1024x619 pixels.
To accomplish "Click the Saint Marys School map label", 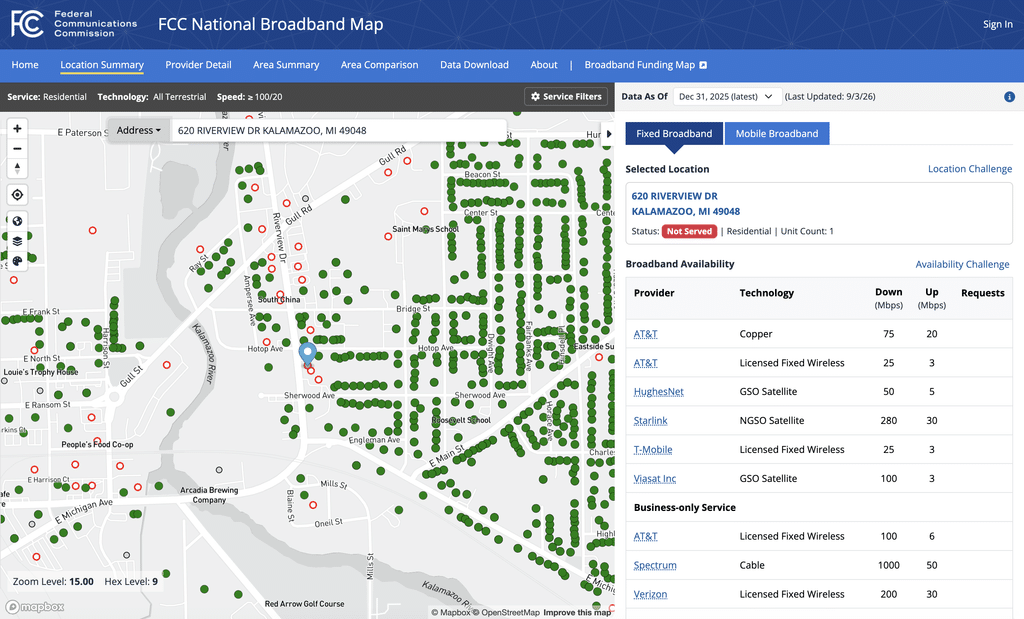I will pyautogui.click(x=425, y=229).
